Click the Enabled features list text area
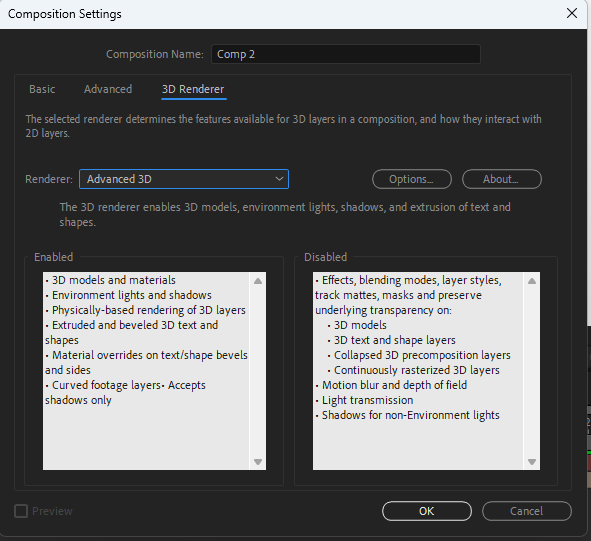Image resolution: width=591 pixels, height=541 pixels. tap(146, 371)
